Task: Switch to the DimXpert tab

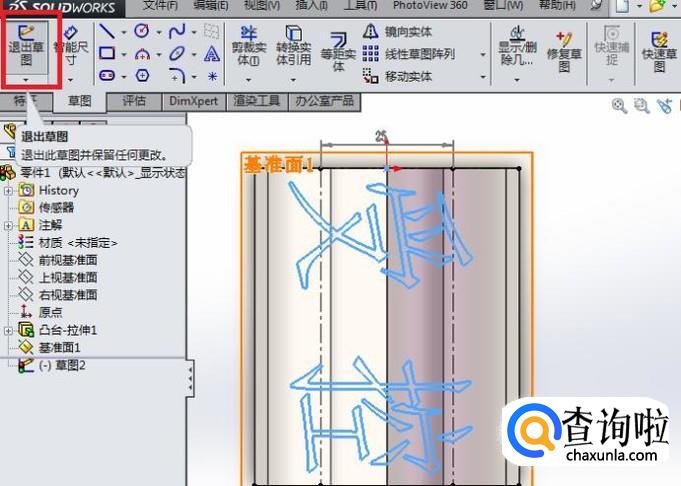Action: [x=194, y=101]
